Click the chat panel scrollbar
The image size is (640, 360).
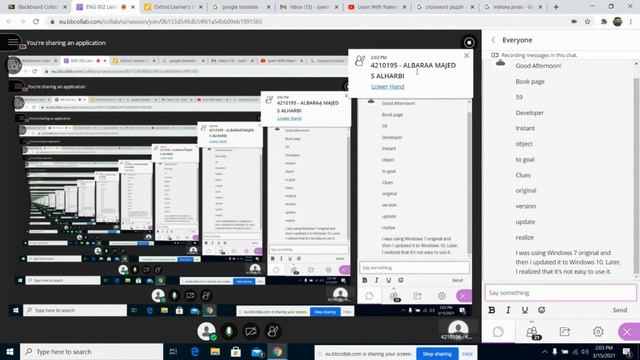(636, 176)
